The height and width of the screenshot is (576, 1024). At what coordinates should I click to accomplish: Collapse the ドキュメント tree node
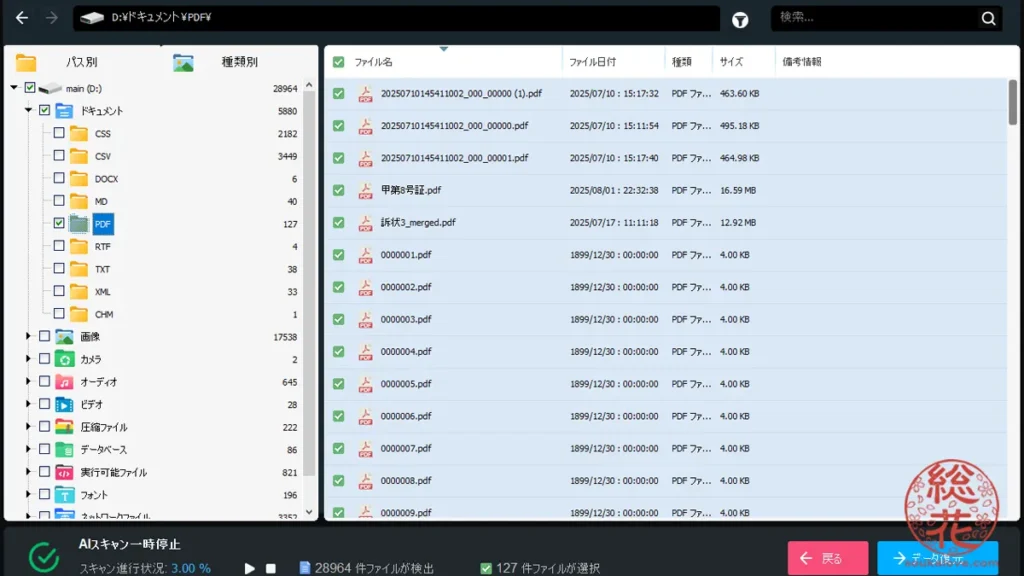coord(29,111)
